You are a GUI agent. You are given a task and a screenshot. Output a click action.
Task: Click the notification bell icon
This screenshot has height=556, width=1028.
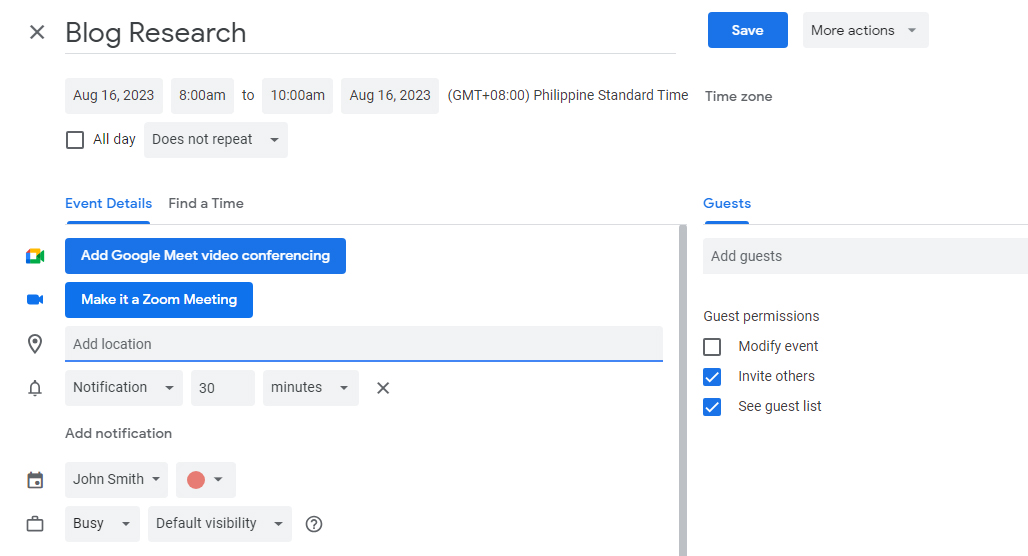click(35, 388)
